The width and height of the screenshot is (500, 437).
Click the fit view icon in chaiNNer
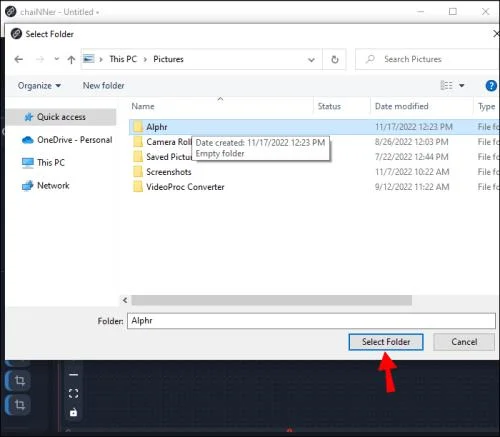[x=73, y=393]
